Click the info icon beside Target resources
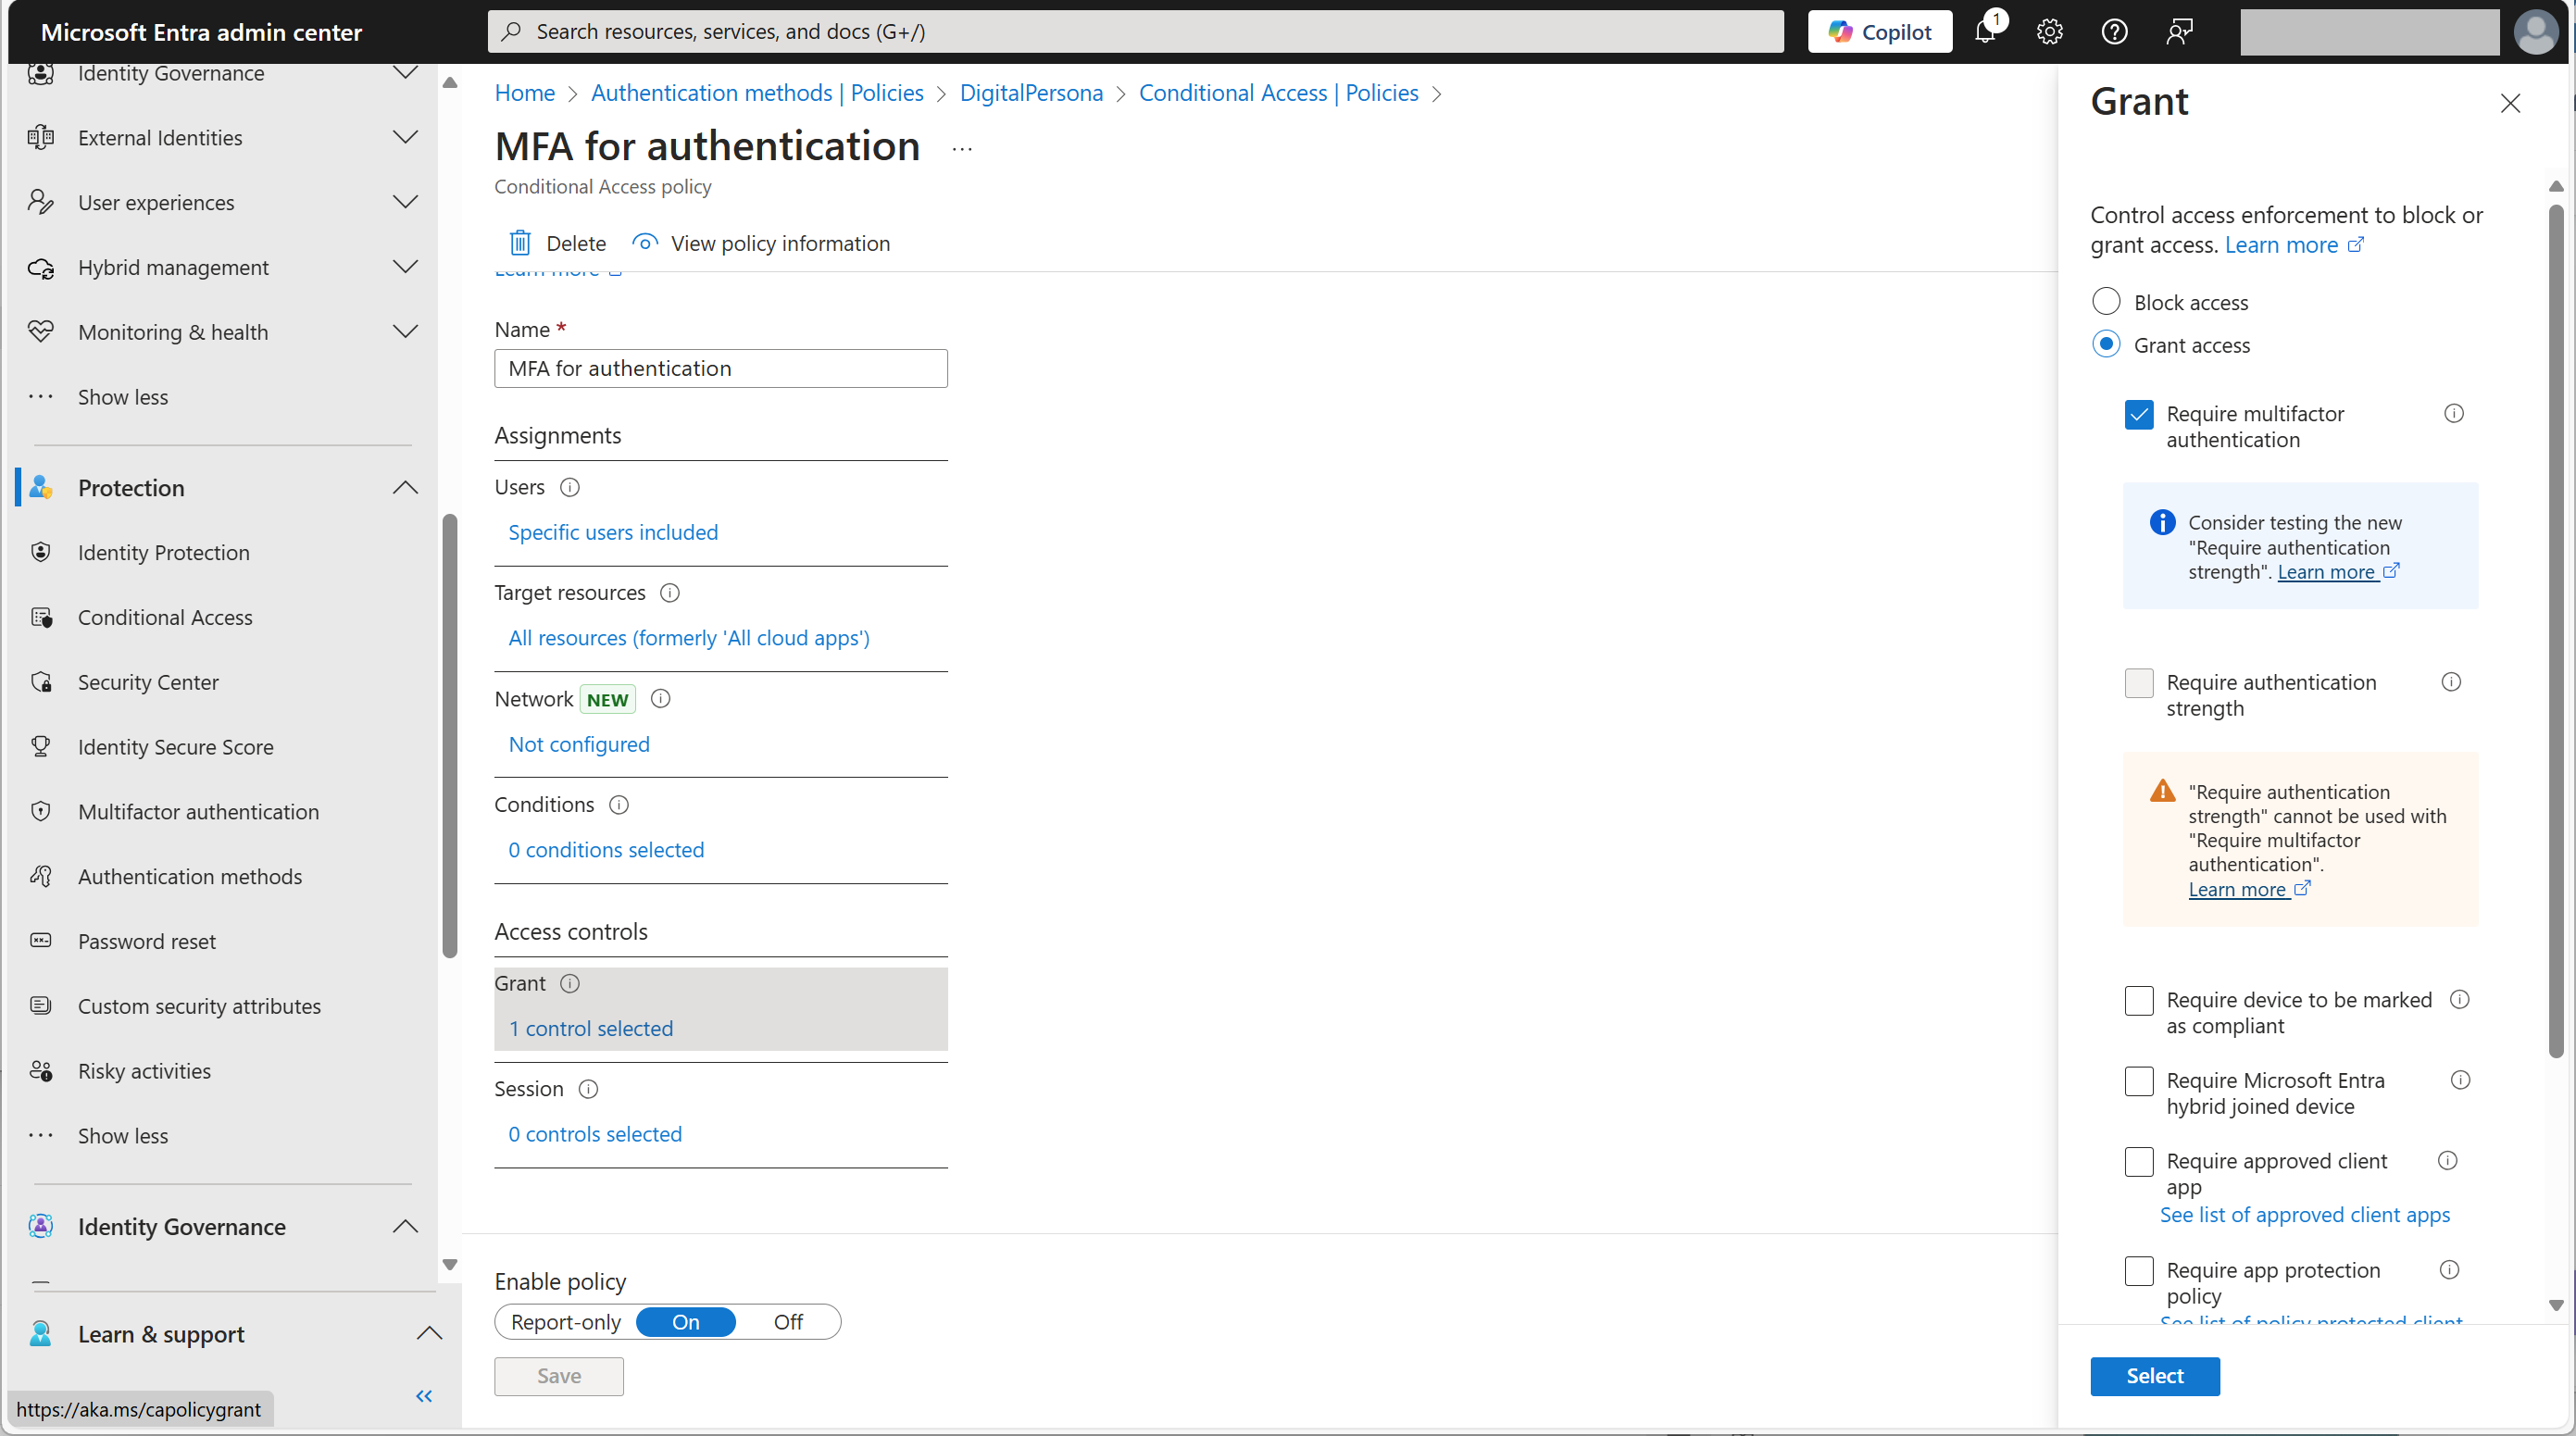This screenshot has width=2576, height=1436. 670,593
